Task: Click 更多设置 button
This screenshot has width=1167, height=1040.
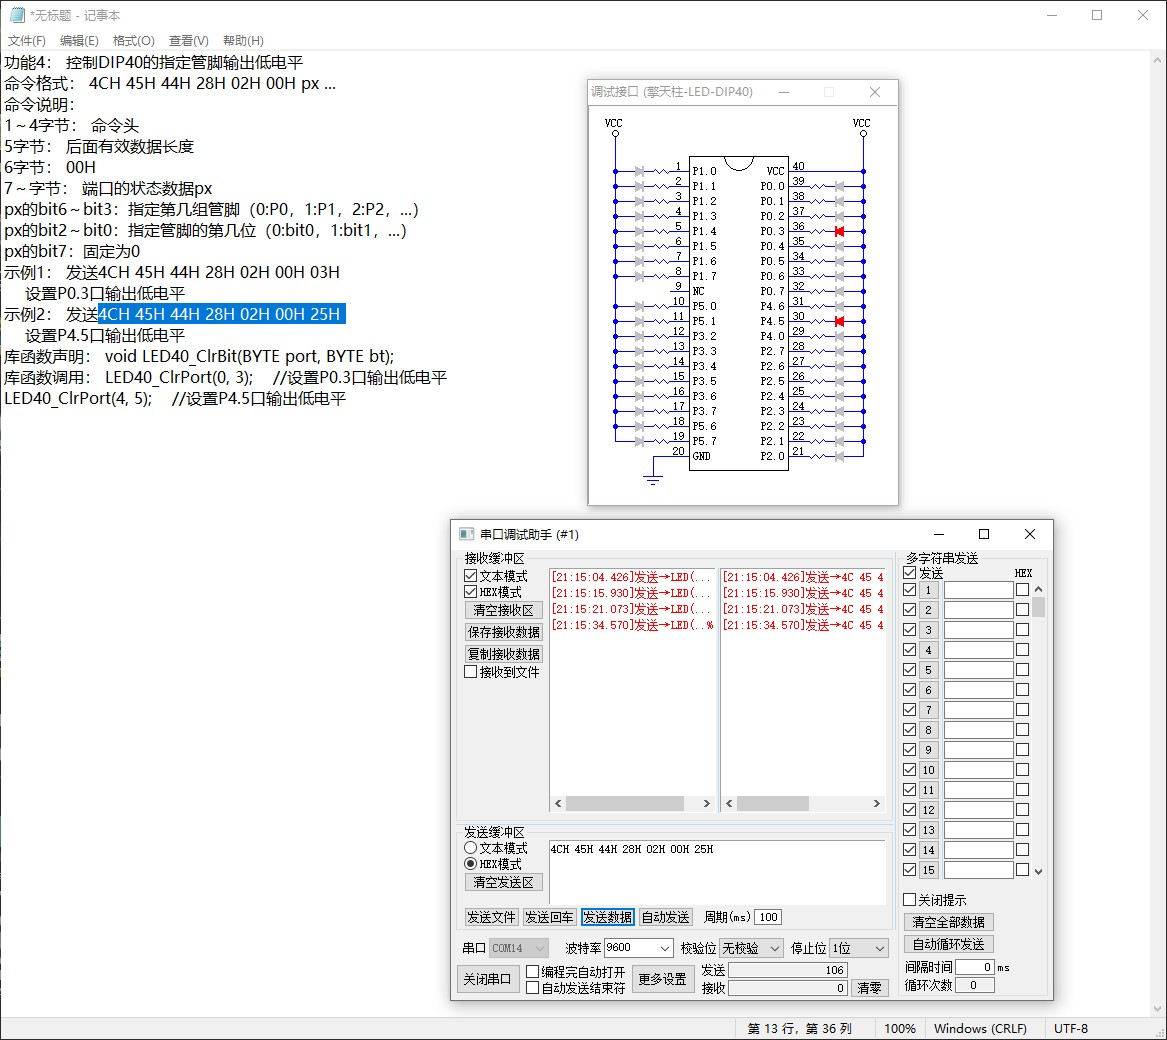Action: click(x=662, y=979)
